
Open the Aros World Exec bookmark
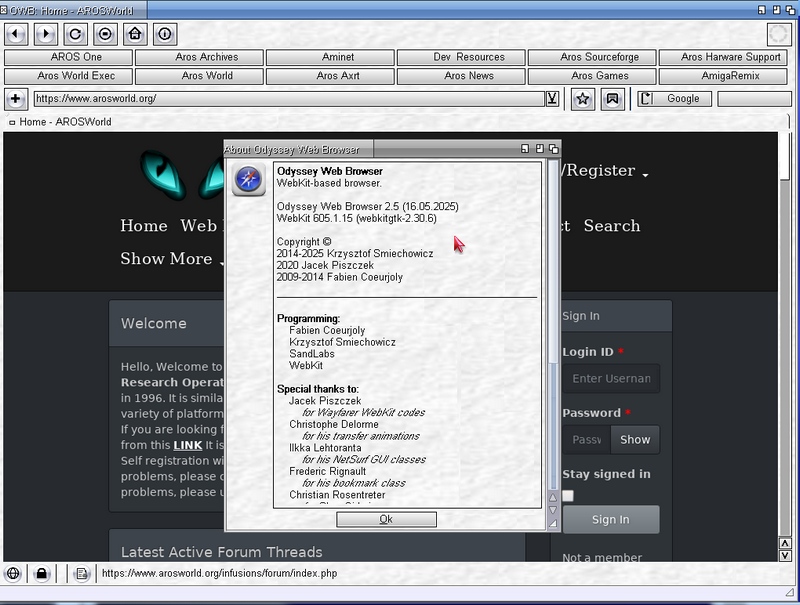[x=68, y=76]
